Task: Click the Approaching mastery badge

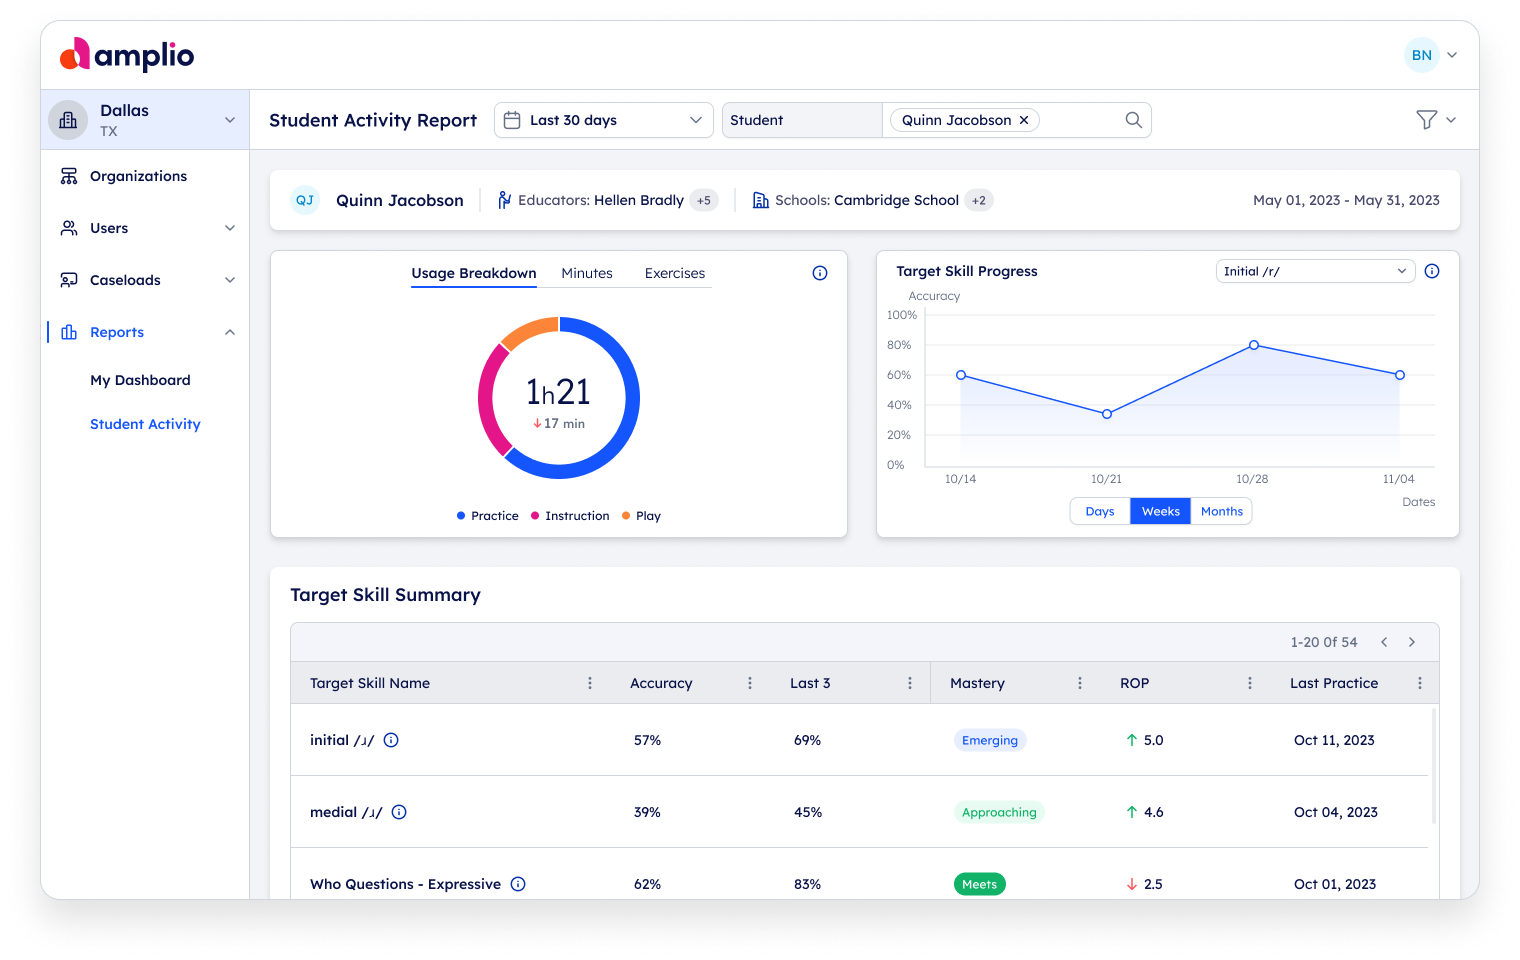Action: 999,812
